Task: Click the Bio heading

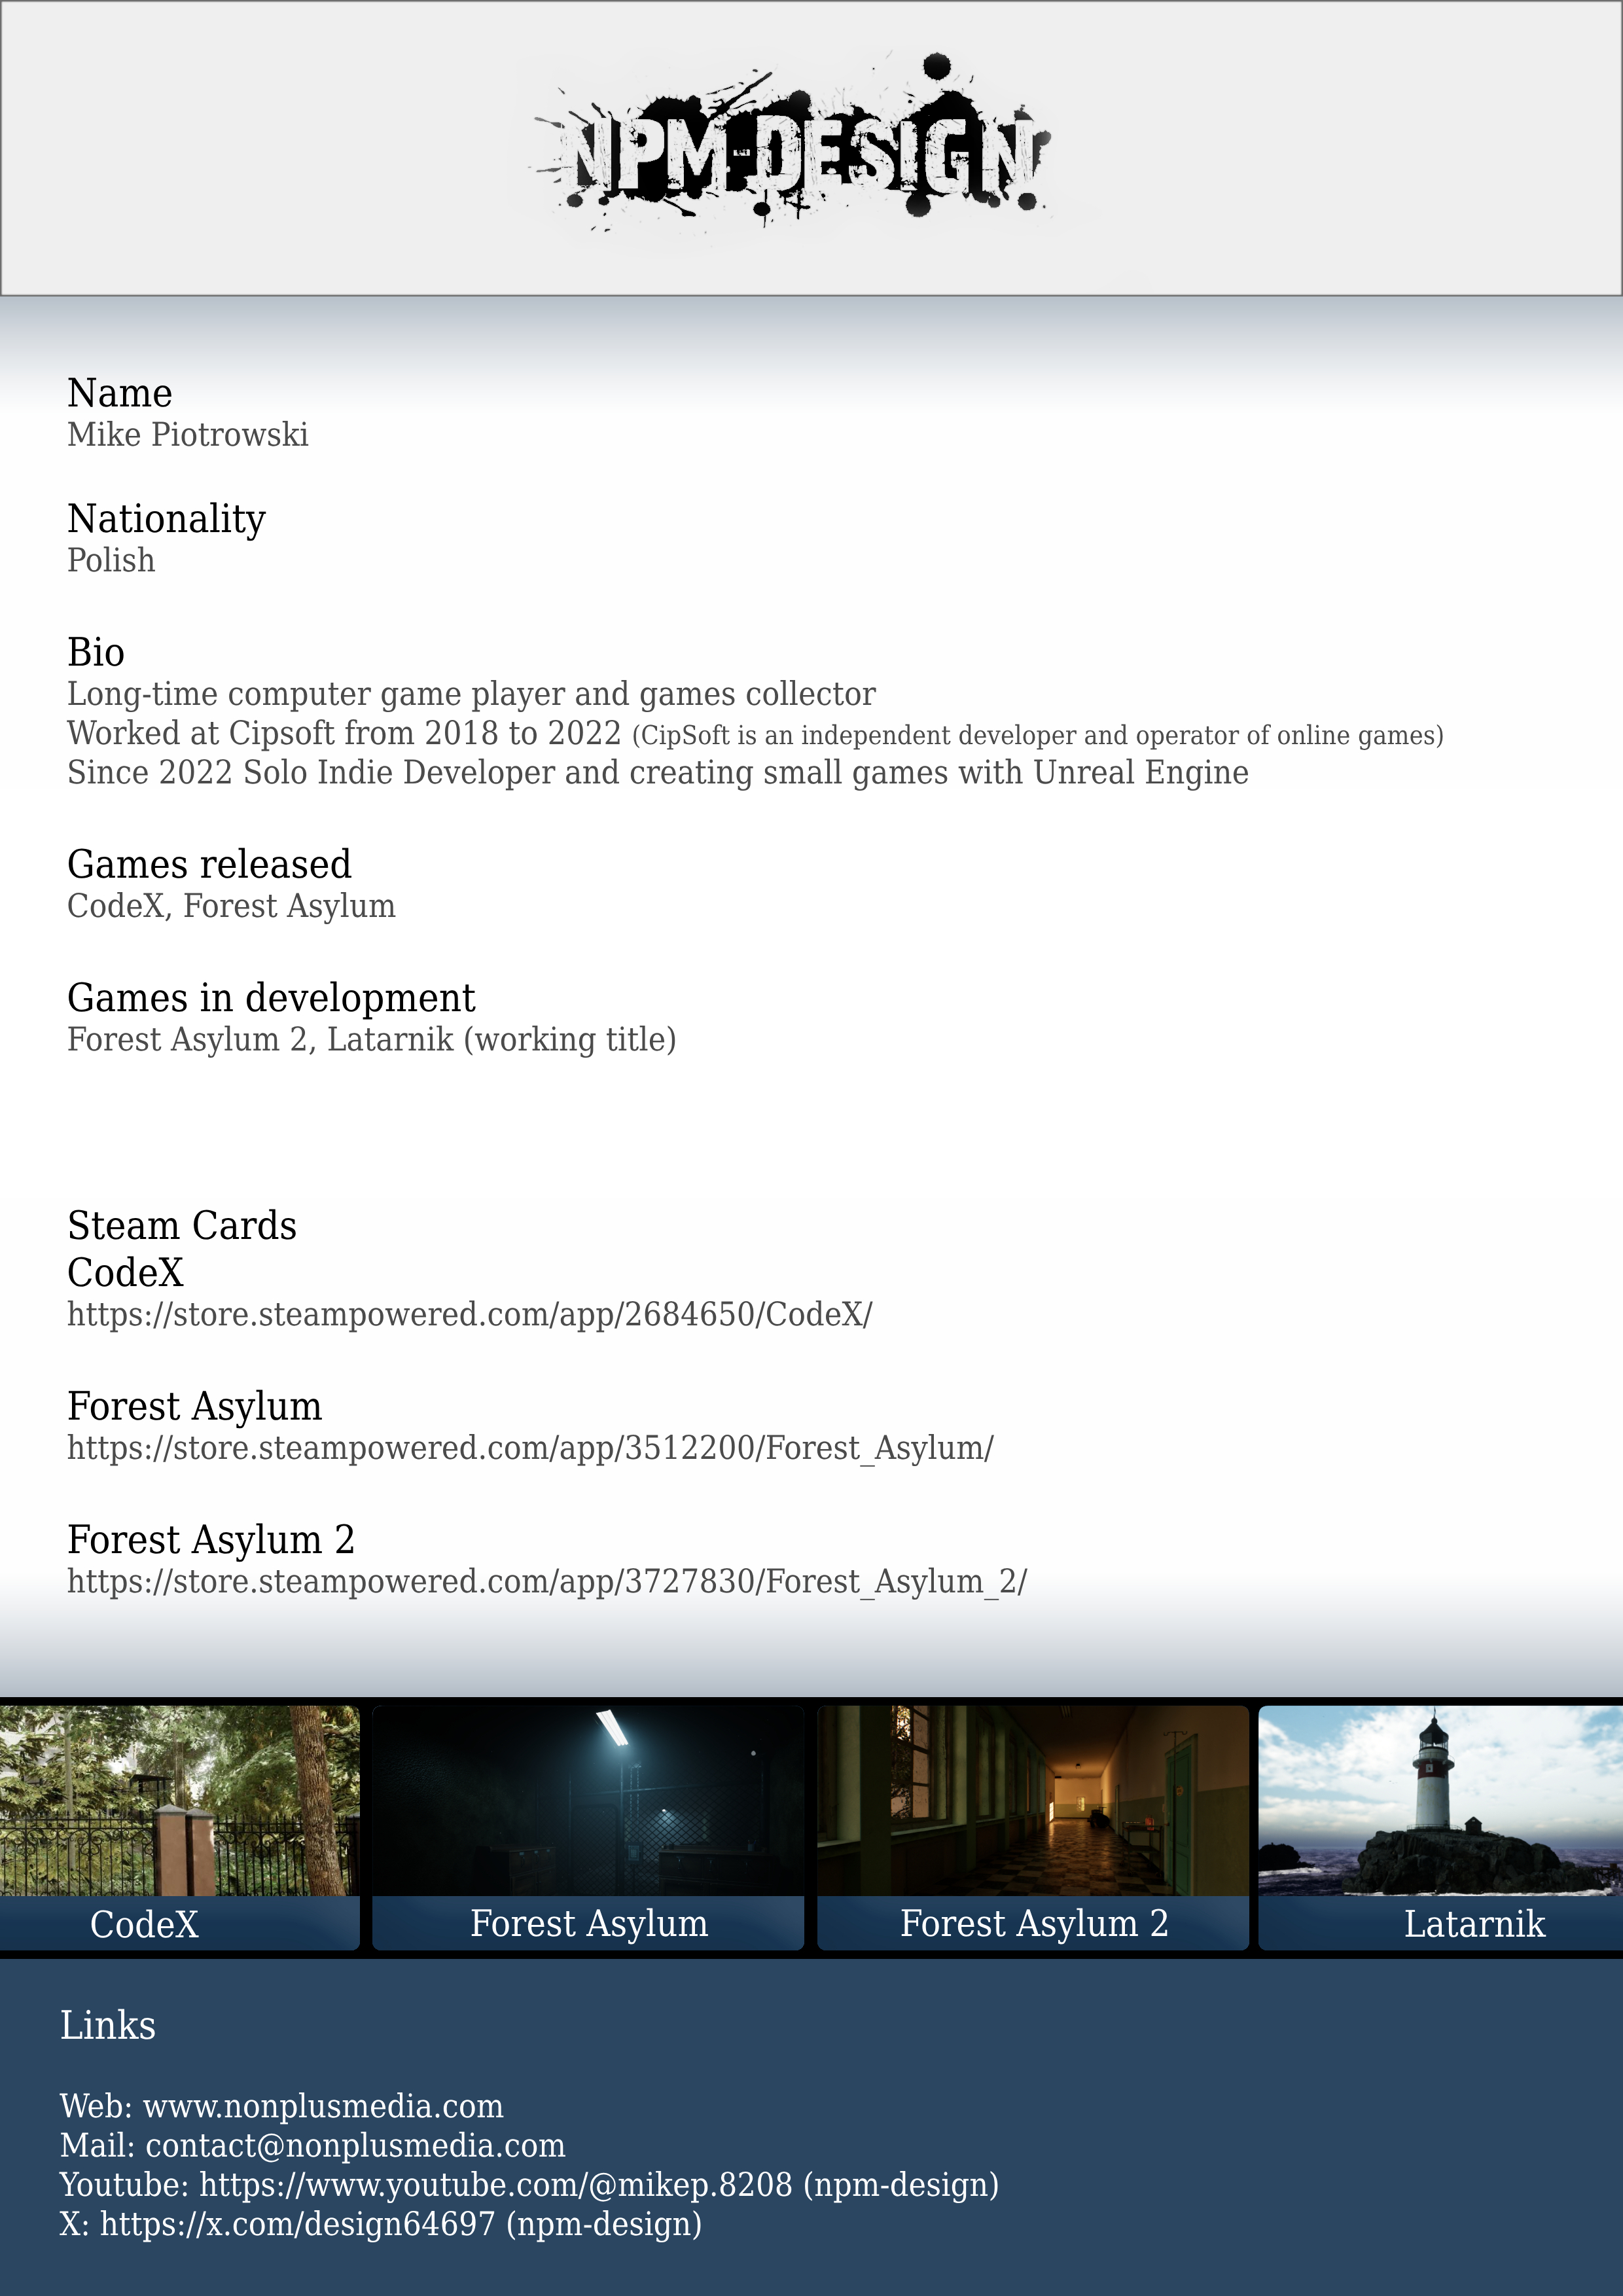Action: click(x=96, y=652)
